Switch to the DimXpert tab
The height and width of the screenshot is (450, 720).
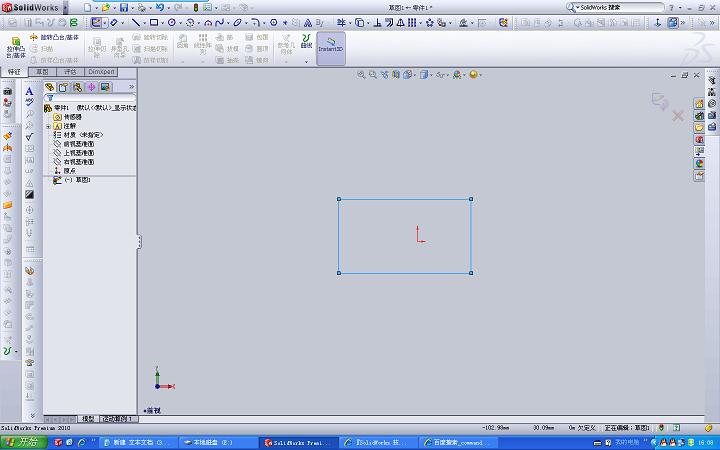(101, 72)
